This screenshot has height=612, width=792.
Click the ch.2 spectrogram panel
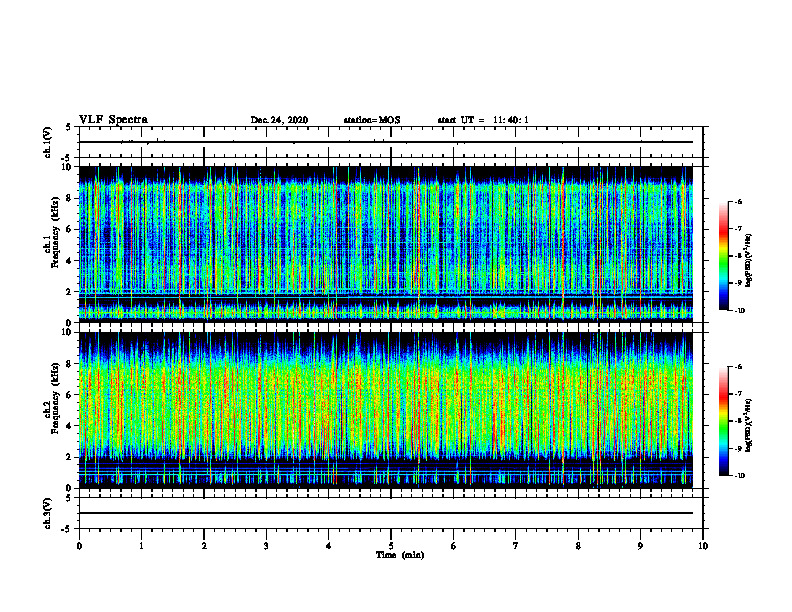(x=386, y=410)
